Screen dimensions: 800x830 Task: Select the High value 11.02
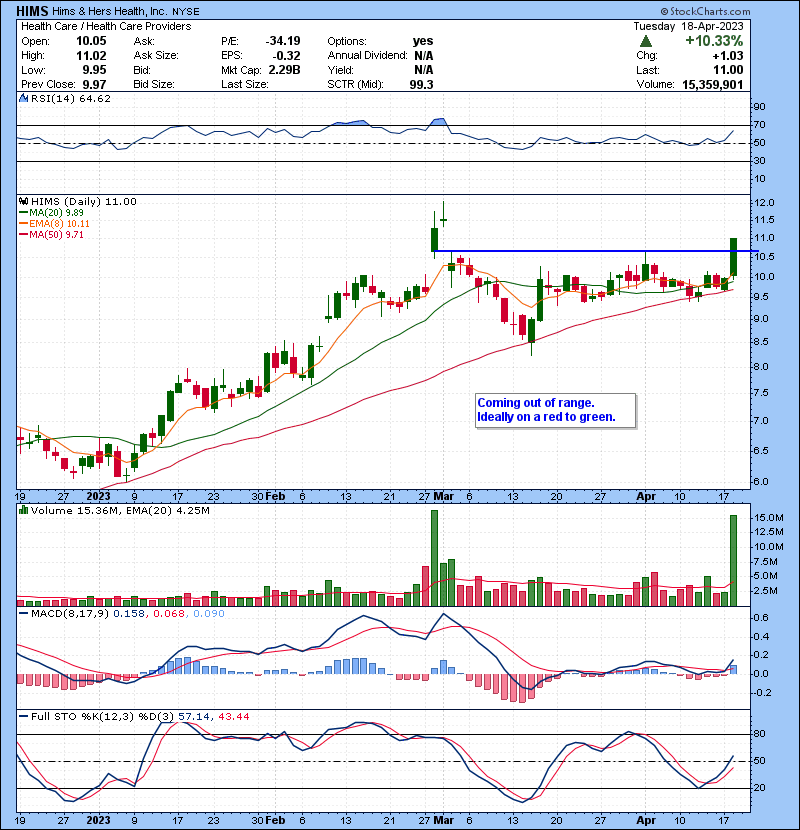tap(91, 56)
